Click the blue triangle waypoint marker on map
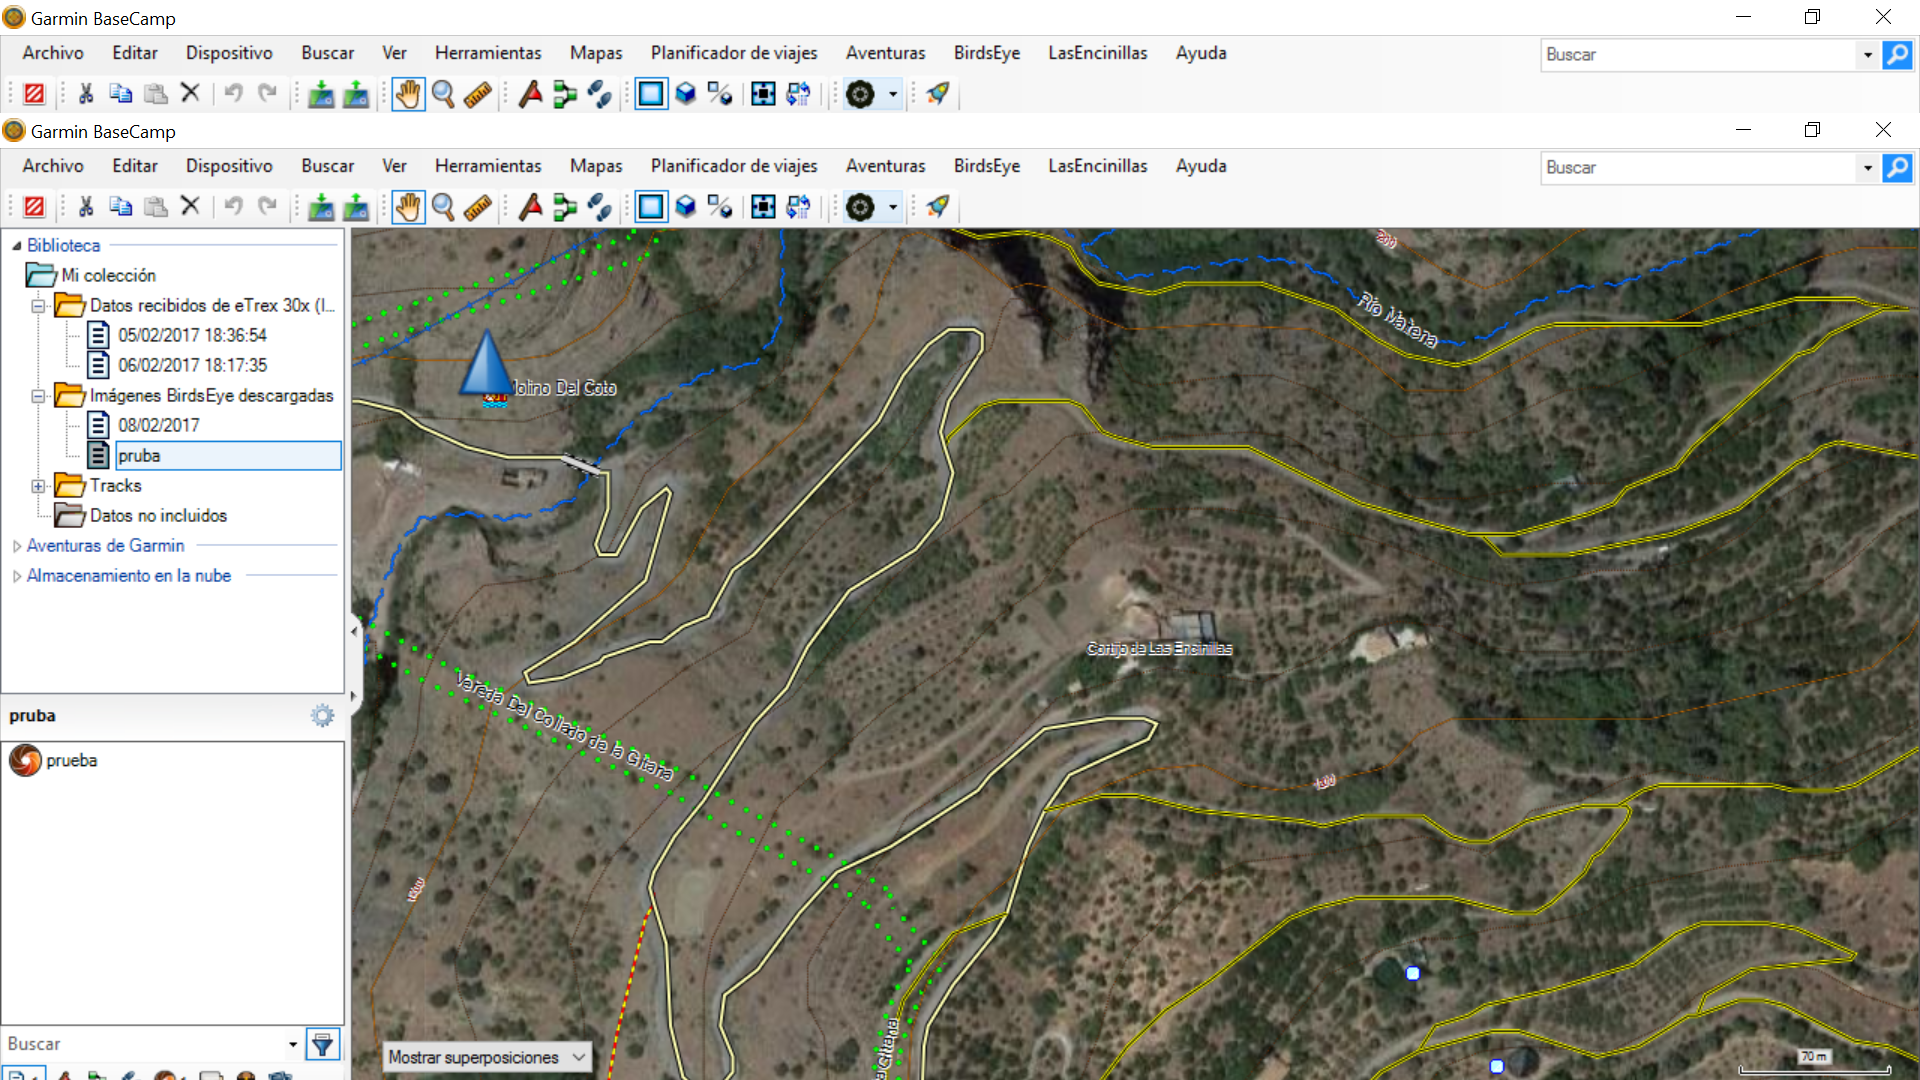The width and height of the screenshot is (1920, 1080). (x=487, y=364)
